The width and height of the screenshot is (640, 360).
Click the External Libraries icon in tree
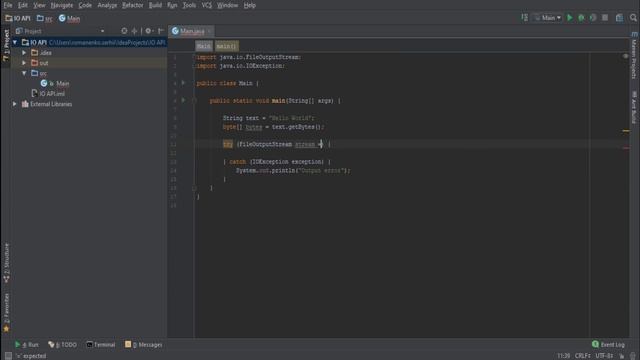click(25, 104)
